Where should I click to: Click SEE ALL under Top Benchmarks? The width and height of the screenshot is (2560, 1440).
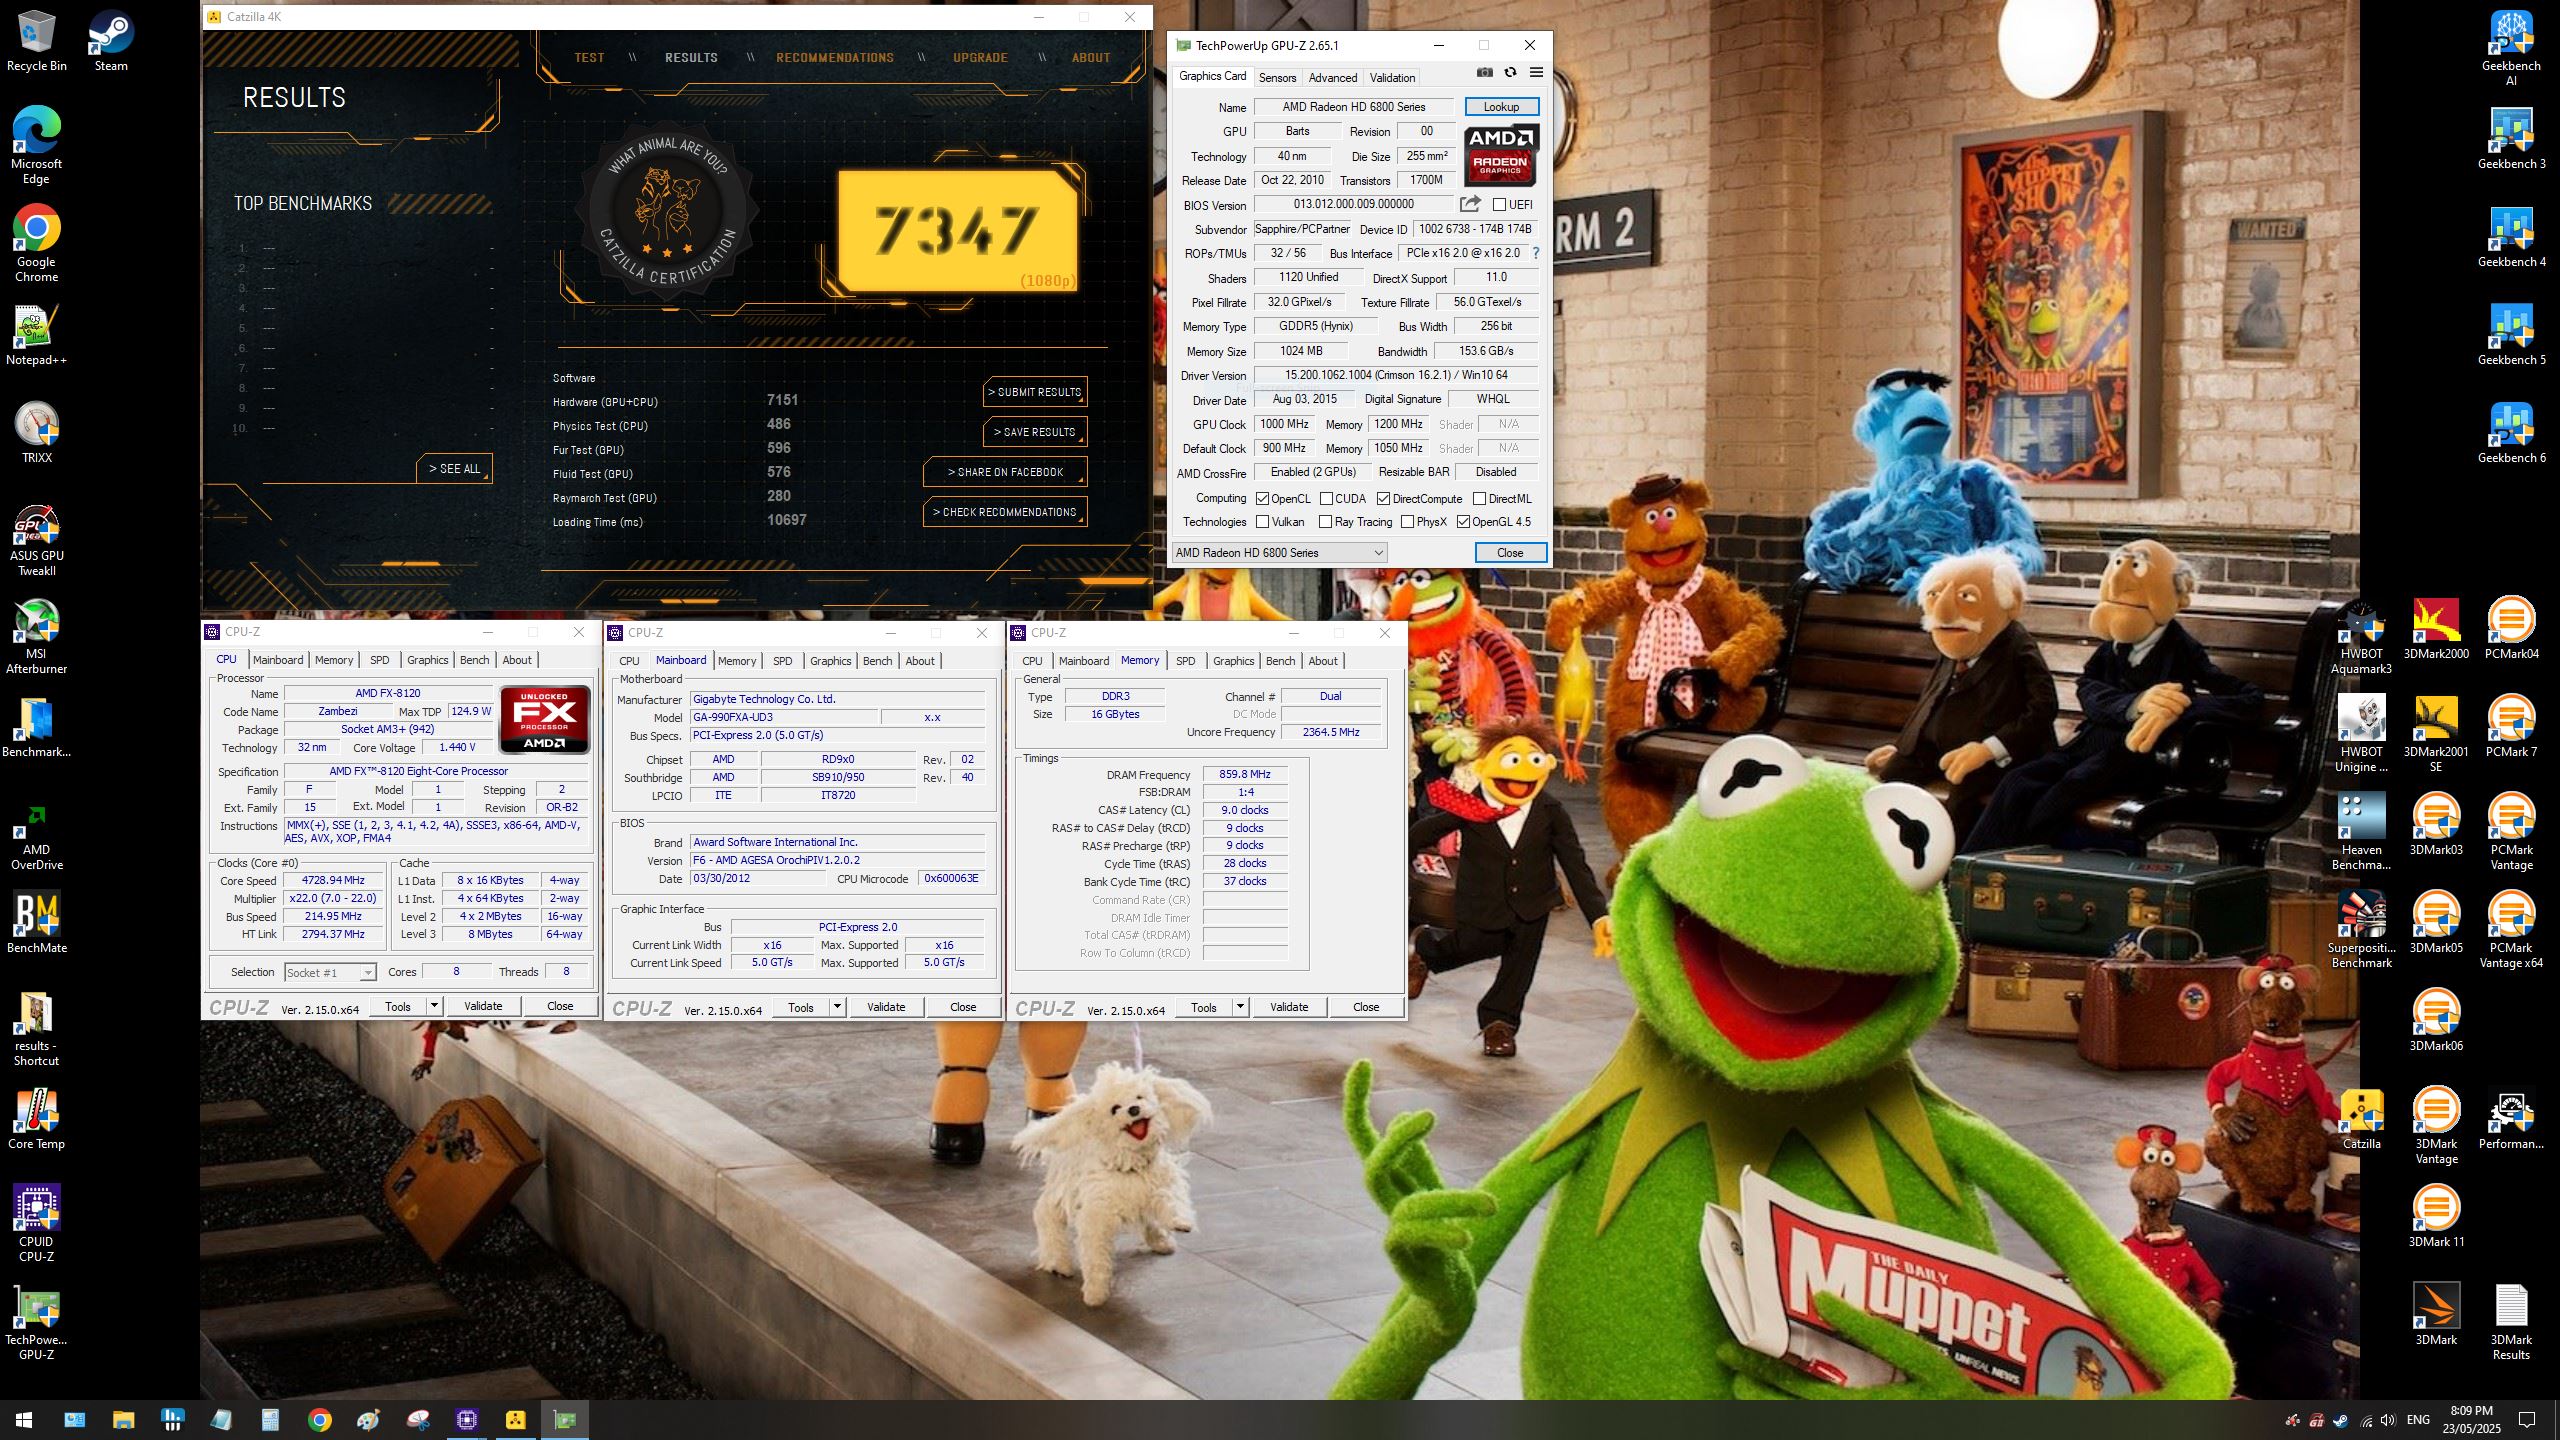tap(455, 468)
